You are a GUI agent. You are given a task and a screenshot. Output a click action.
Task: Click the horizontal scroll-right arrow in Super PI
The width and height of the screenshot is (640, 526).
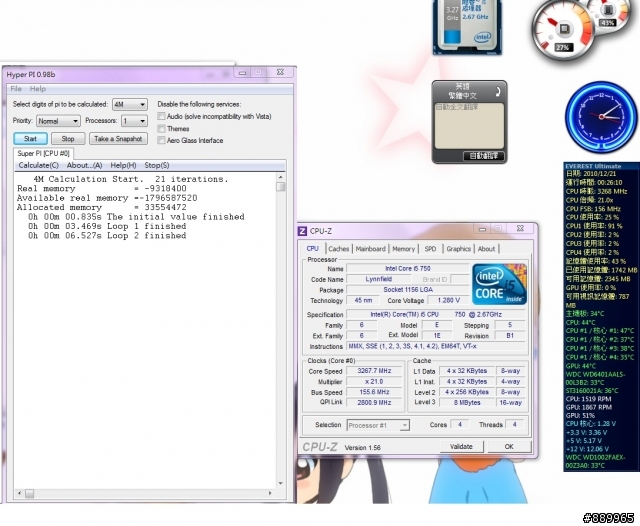click(x=270, y=493)
